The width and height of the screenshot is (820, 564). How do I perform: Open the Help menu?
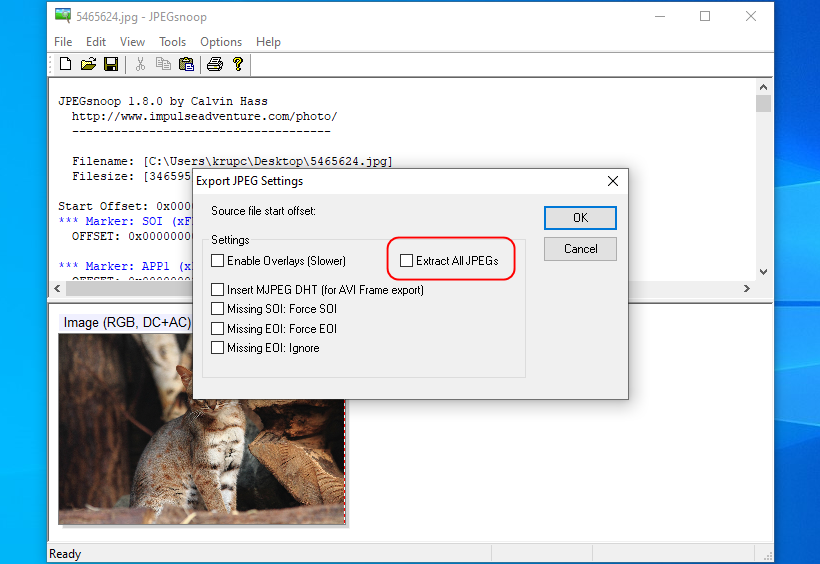268,42
